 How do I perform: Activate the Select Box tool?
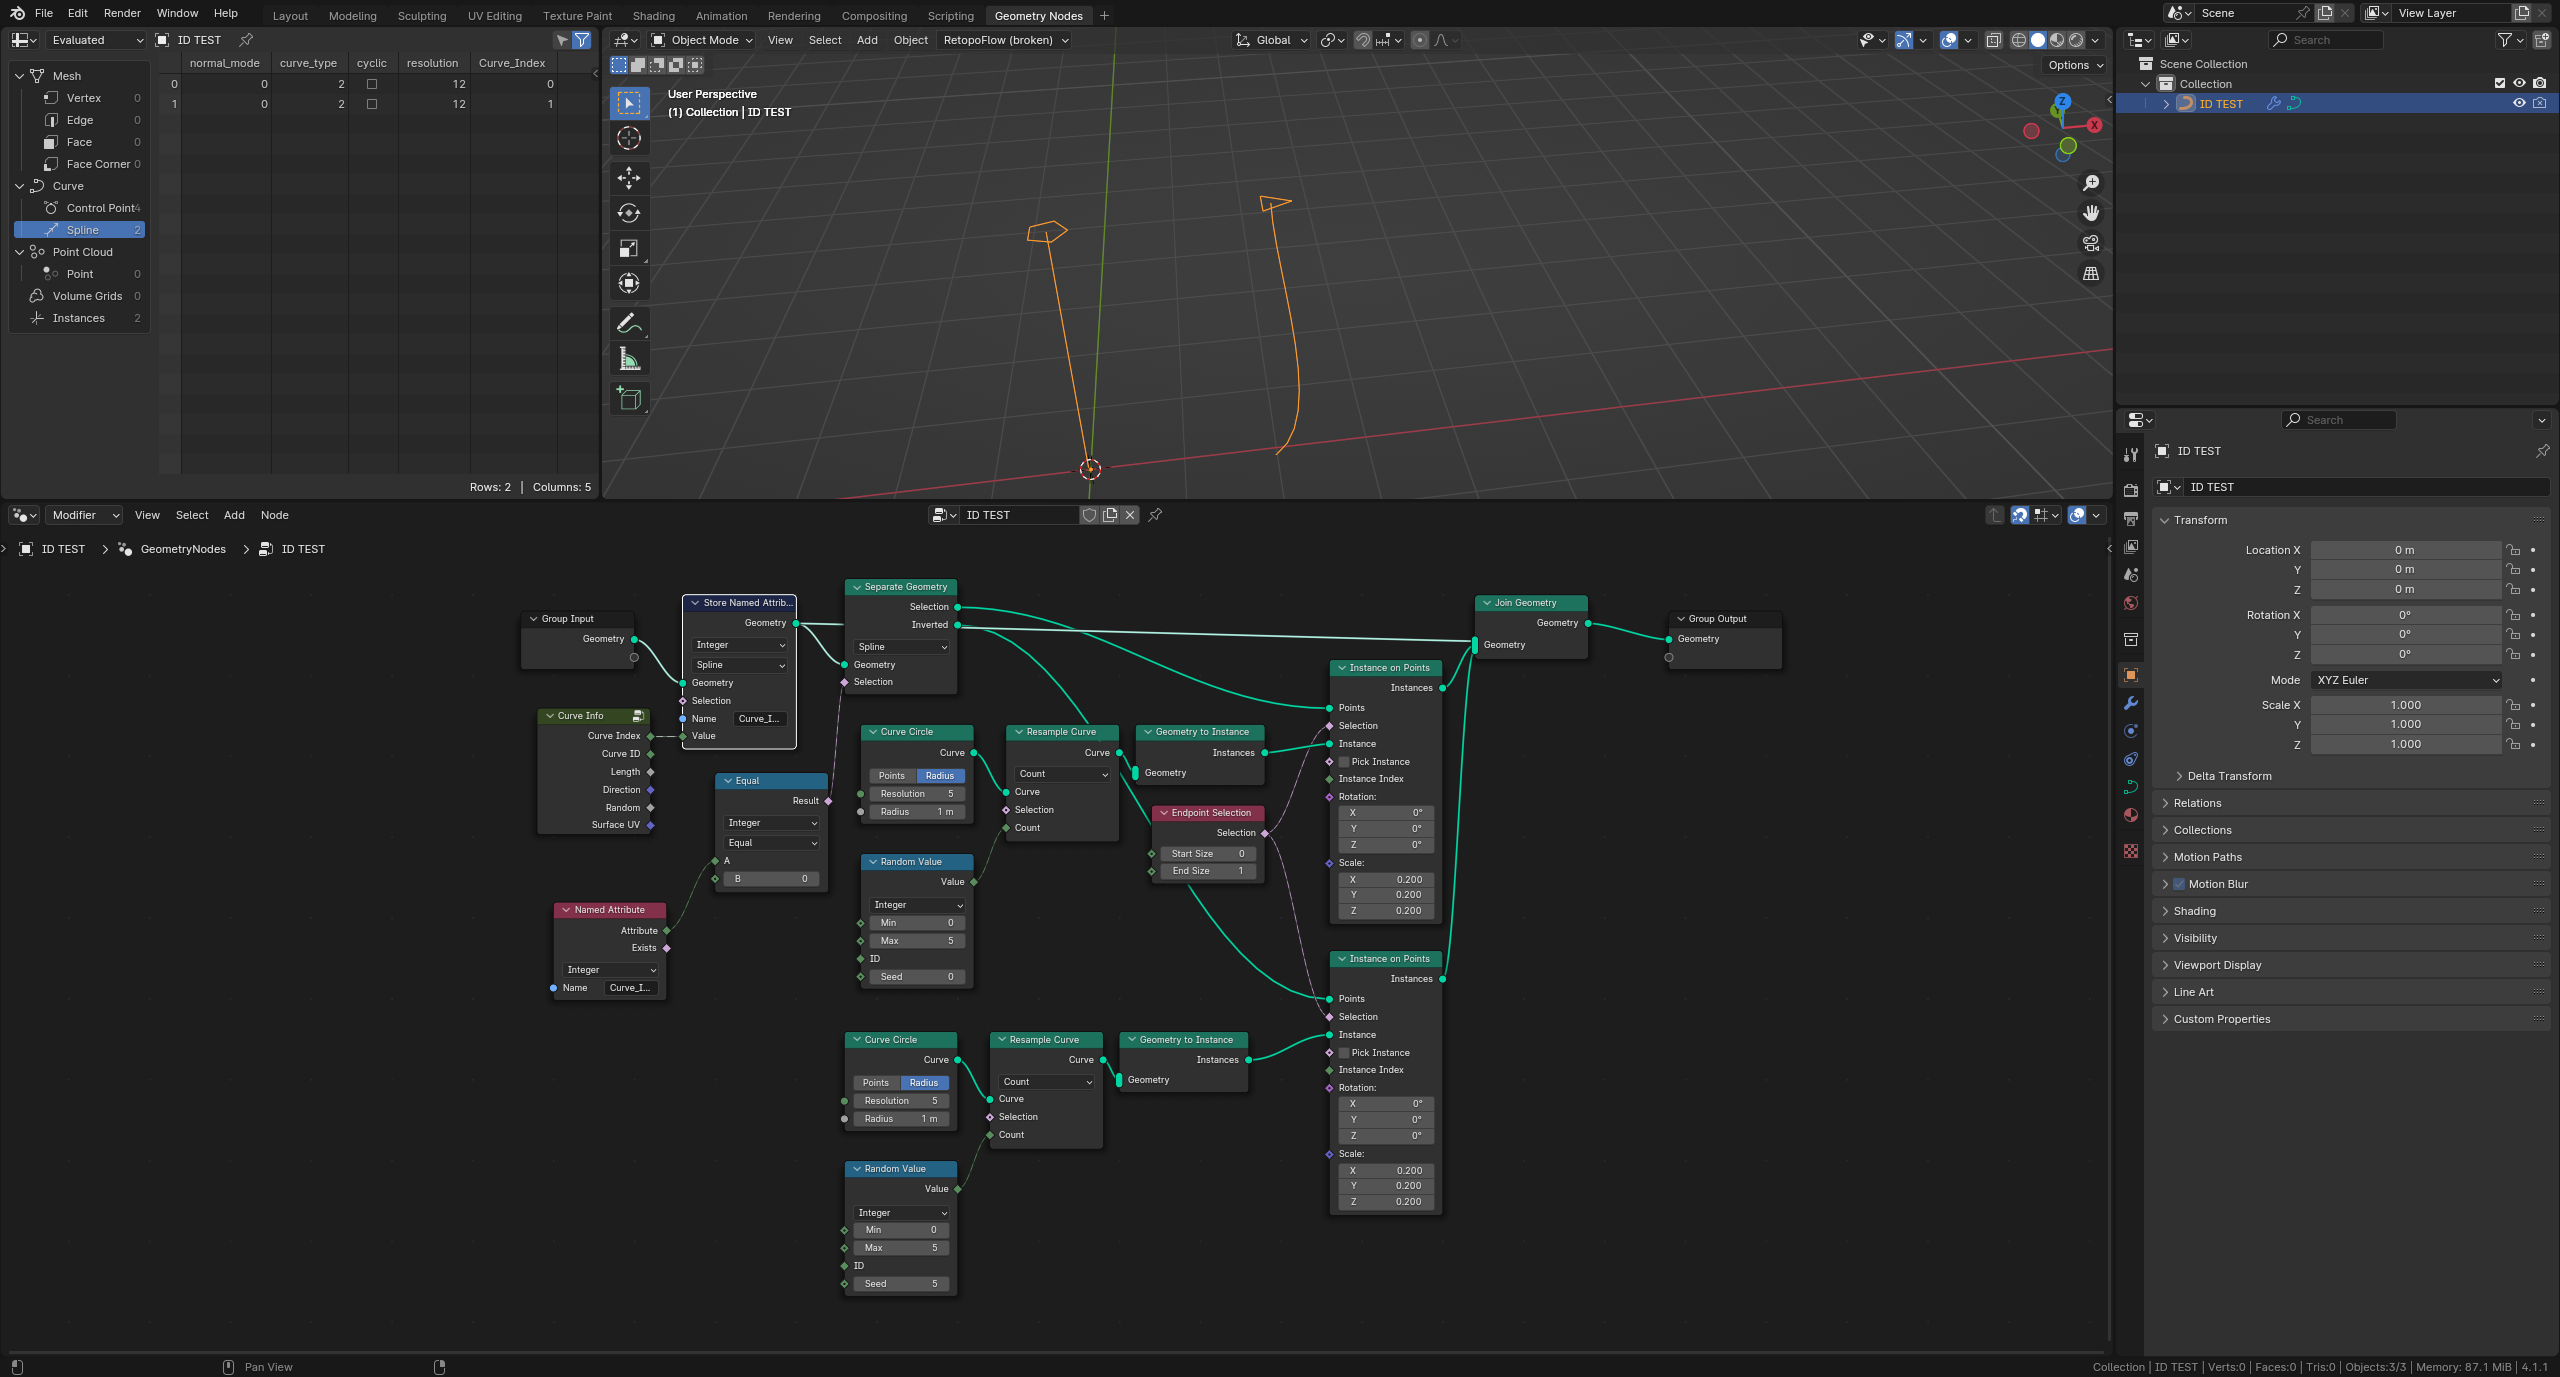coord(629,103)
